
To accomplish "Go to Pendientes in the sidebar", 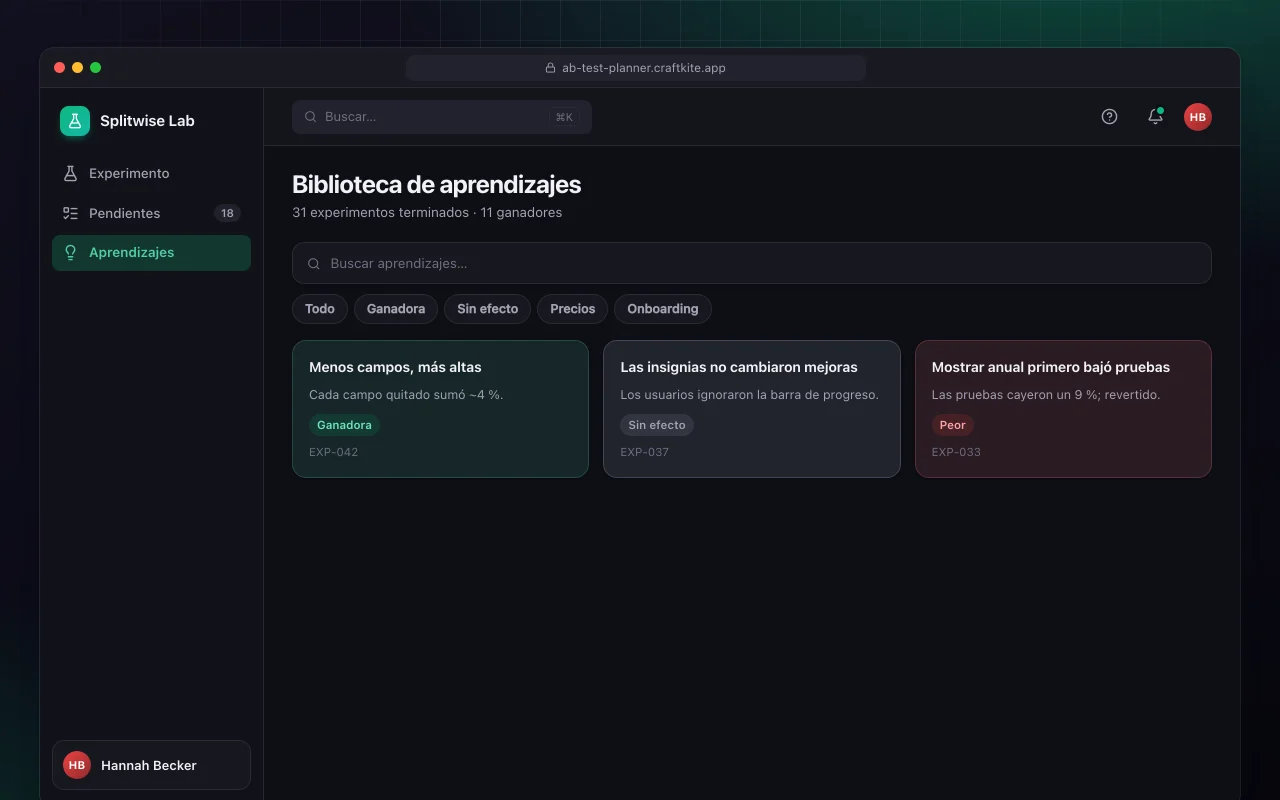I will (151, 213).
